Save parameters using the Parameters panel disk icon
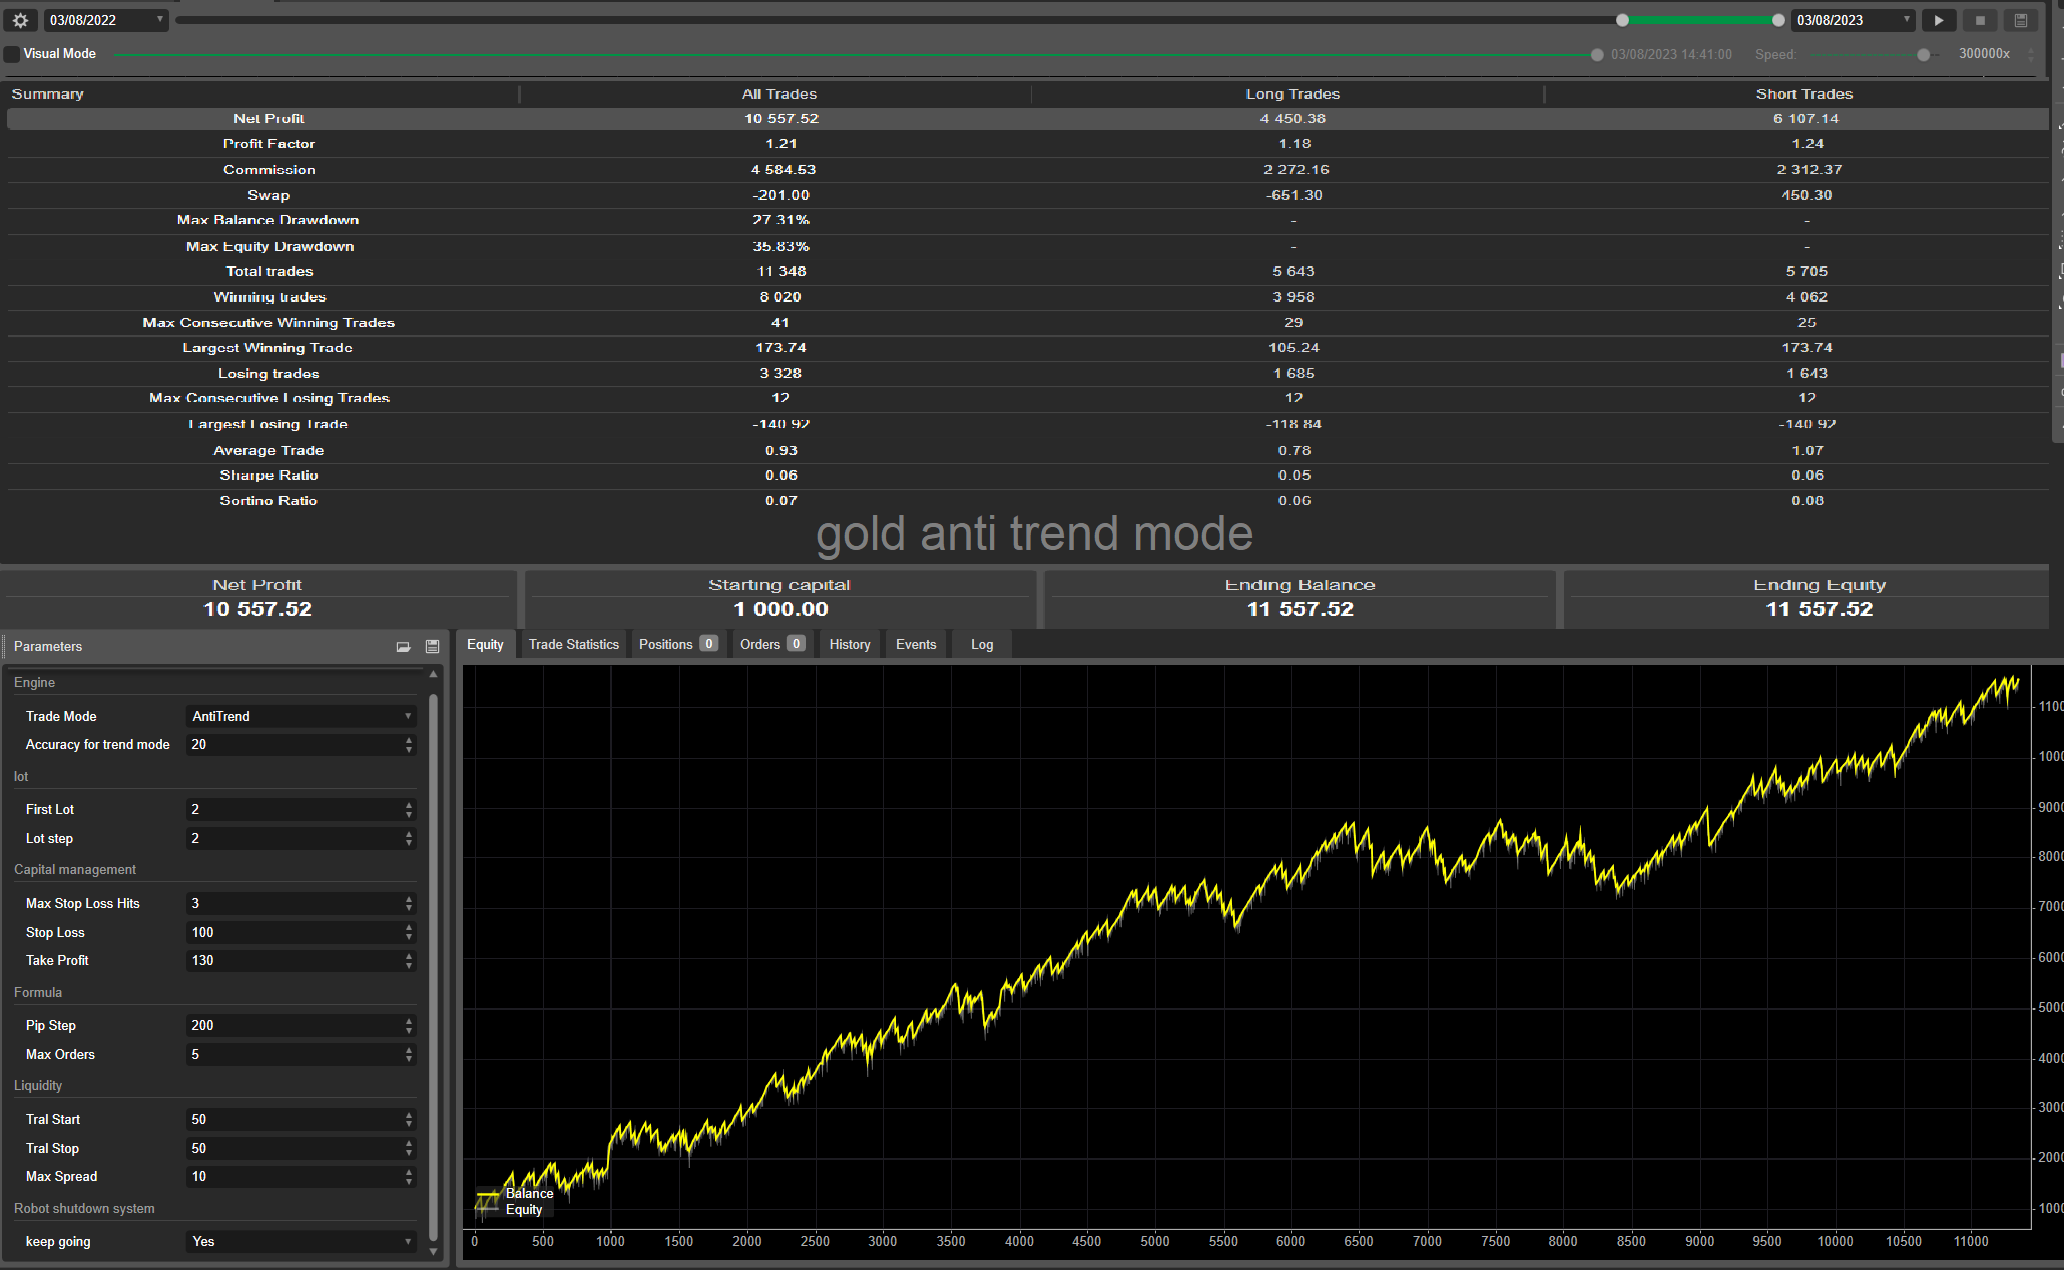This screenshot has width=2064, height=1270. 433,647
